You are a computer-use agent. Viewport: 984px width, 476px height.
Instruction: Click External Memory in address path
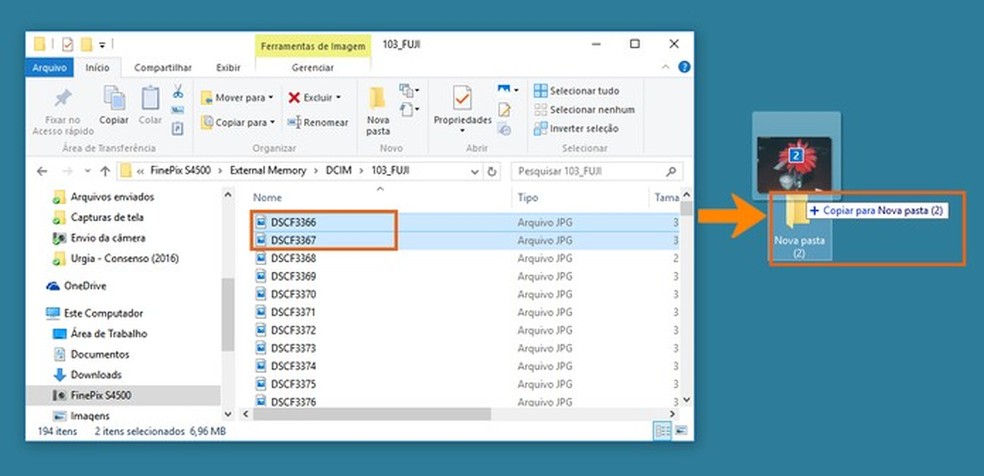click(x=268, y=171)
